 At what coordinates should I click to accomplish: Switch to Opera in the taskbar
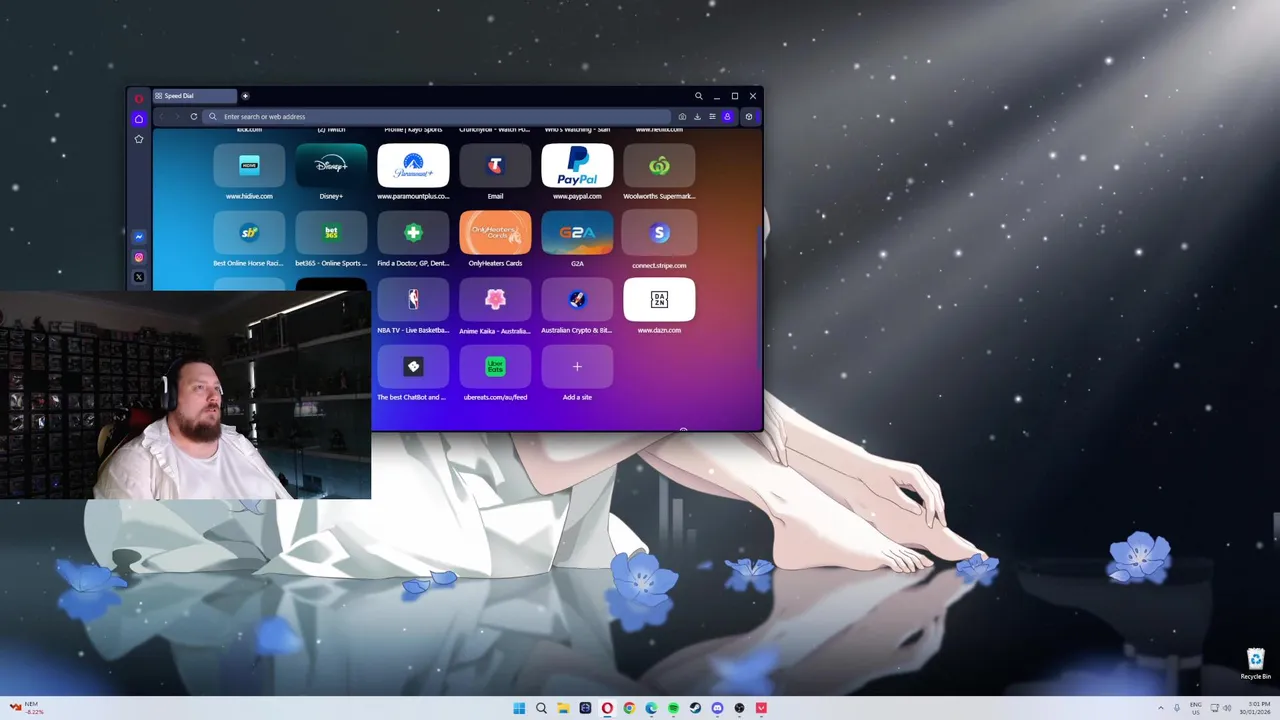tap(607, 708)
